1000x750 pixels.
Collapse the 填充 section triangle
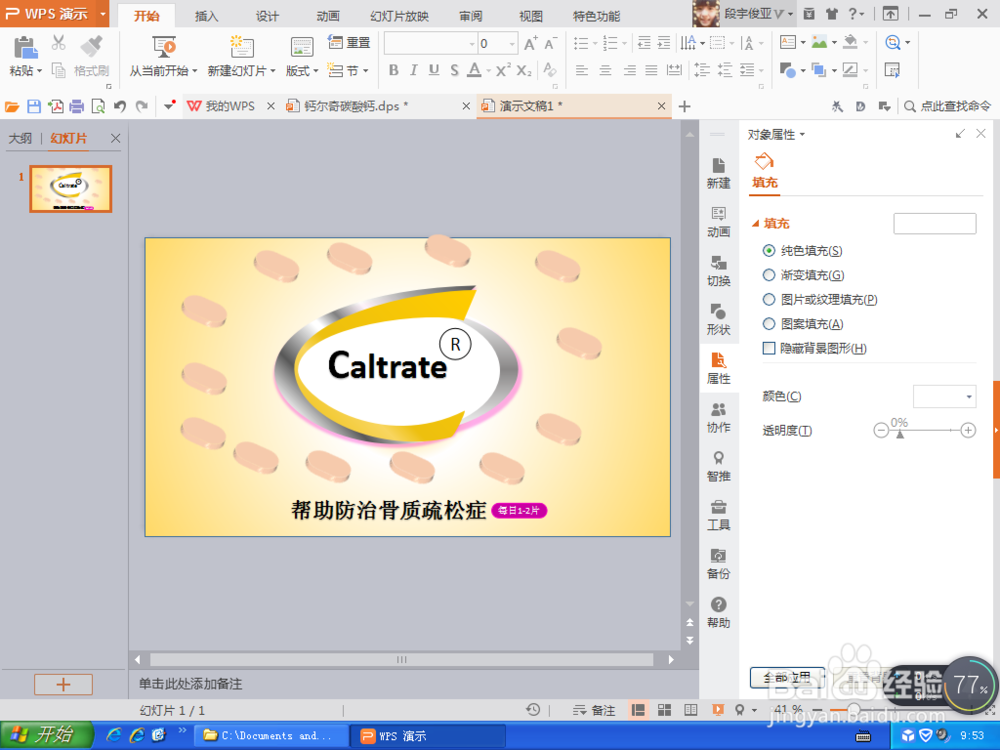[x=756, y=223]
